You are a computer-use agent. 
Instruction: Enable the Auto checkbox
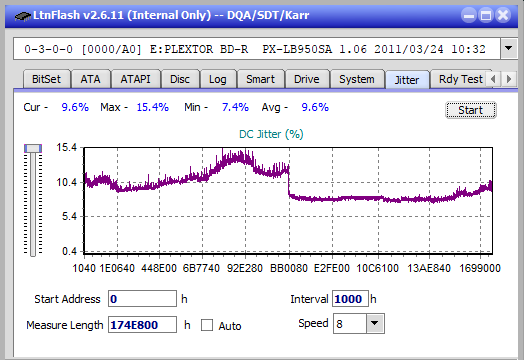pyautogui.click(x=207, y=325)
